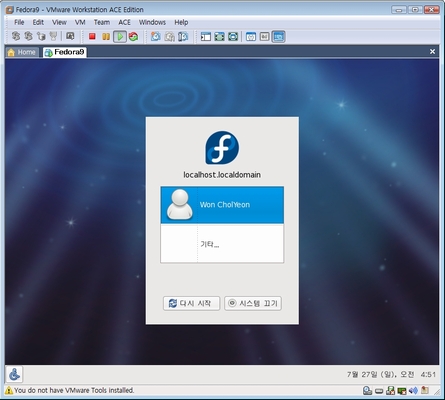Close the current tab with white X
The image size is (445, 400).
pos(432,52)
